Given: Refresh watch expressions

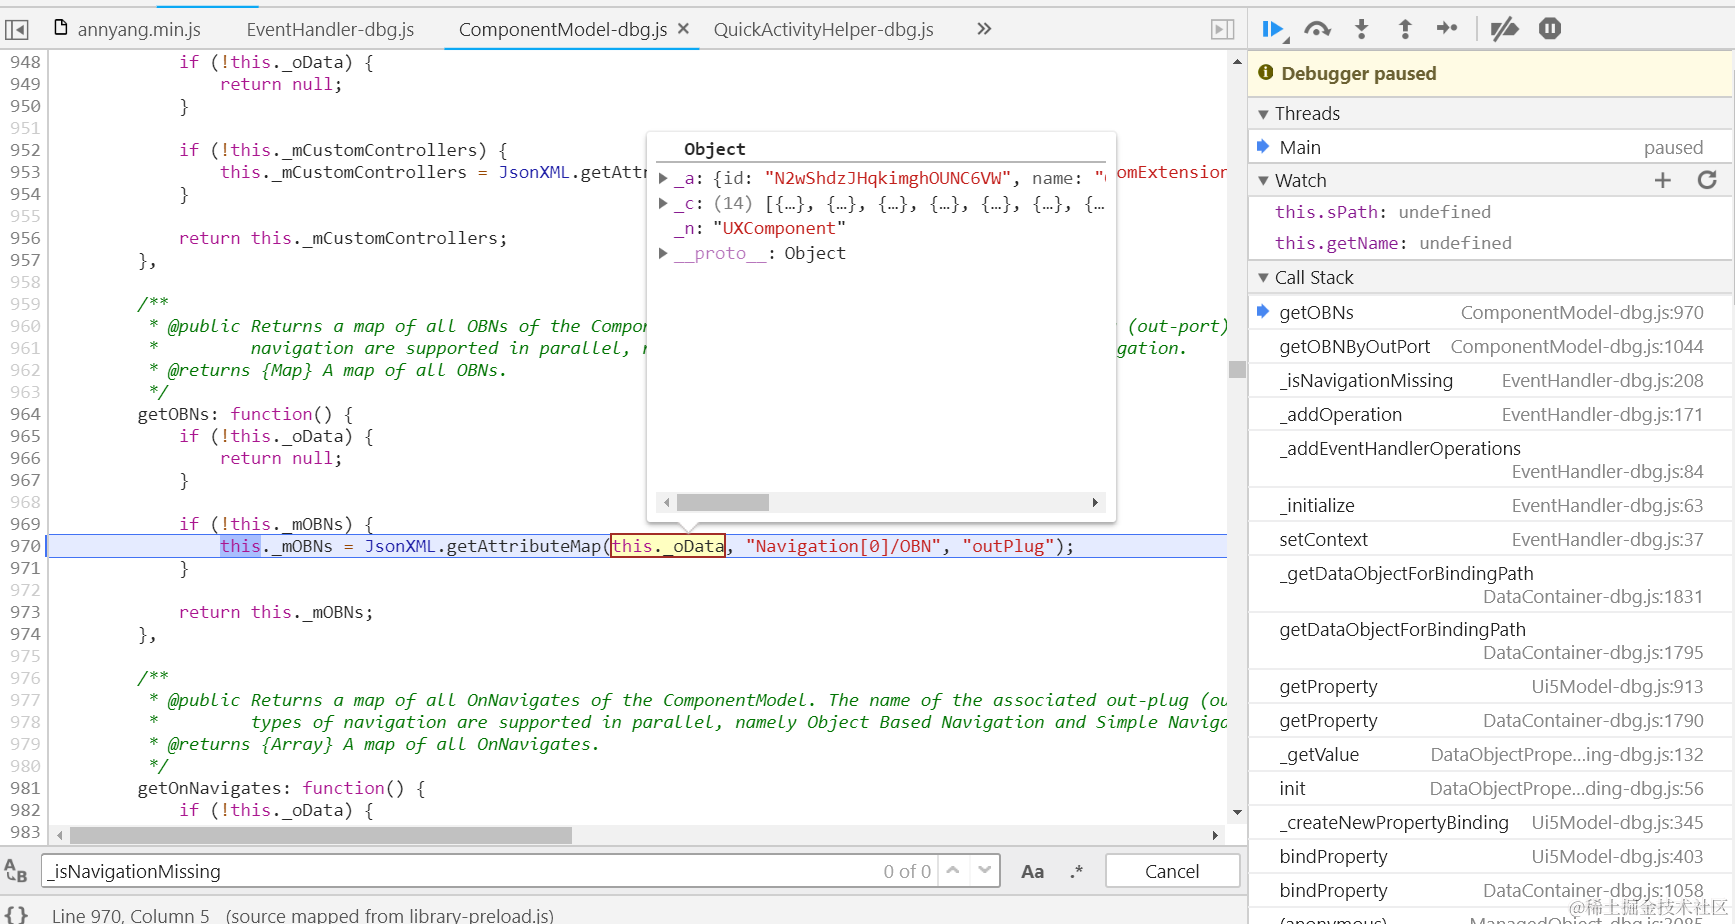Looking at the screenshot, I should [x=1707, y=180].
